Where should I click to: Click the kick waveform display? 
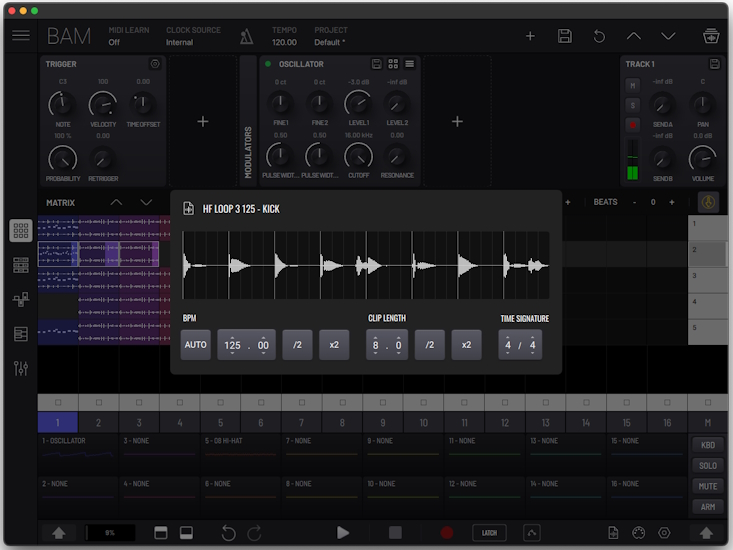[366, 265]
